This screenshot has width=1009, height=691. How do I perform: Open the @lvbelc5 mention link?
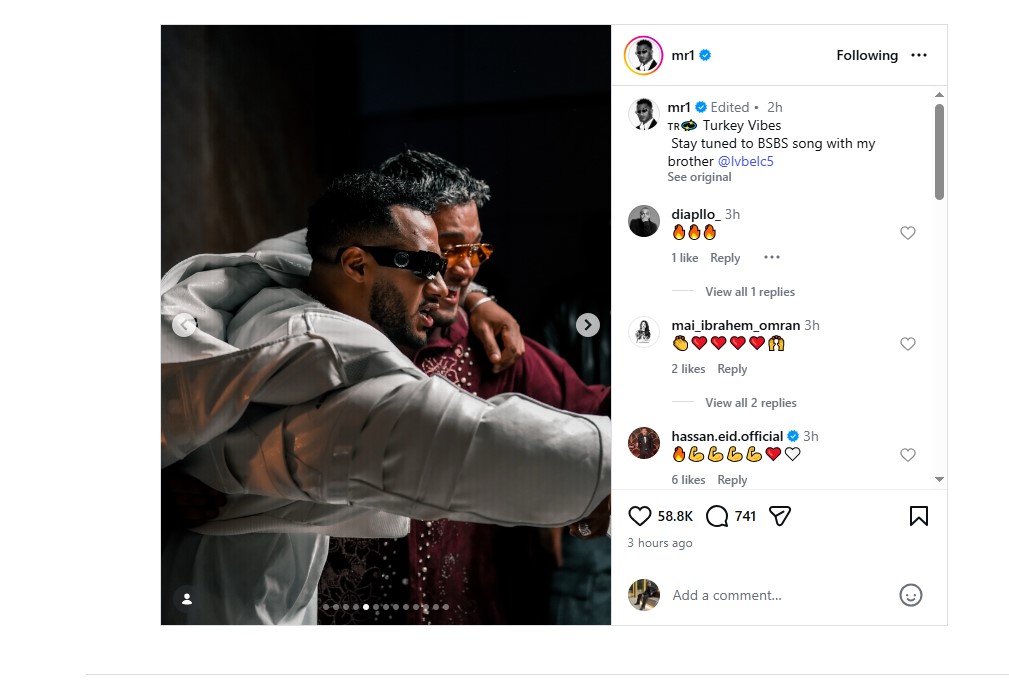pos(746,161)
